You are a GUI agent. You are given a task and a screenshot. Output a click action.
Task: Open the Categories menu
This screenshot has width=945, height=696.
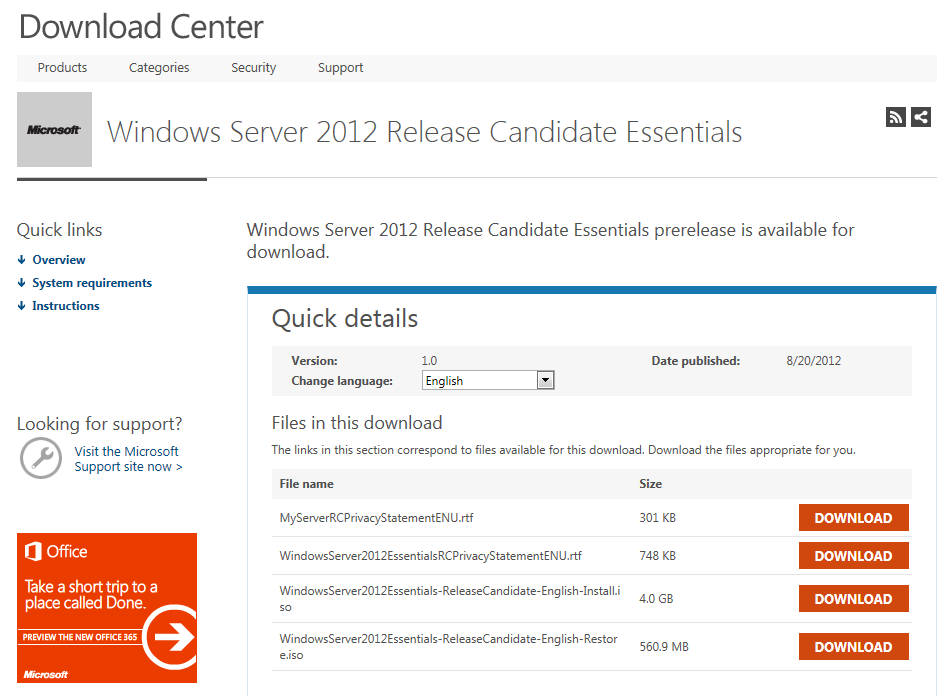coord(158,67)
